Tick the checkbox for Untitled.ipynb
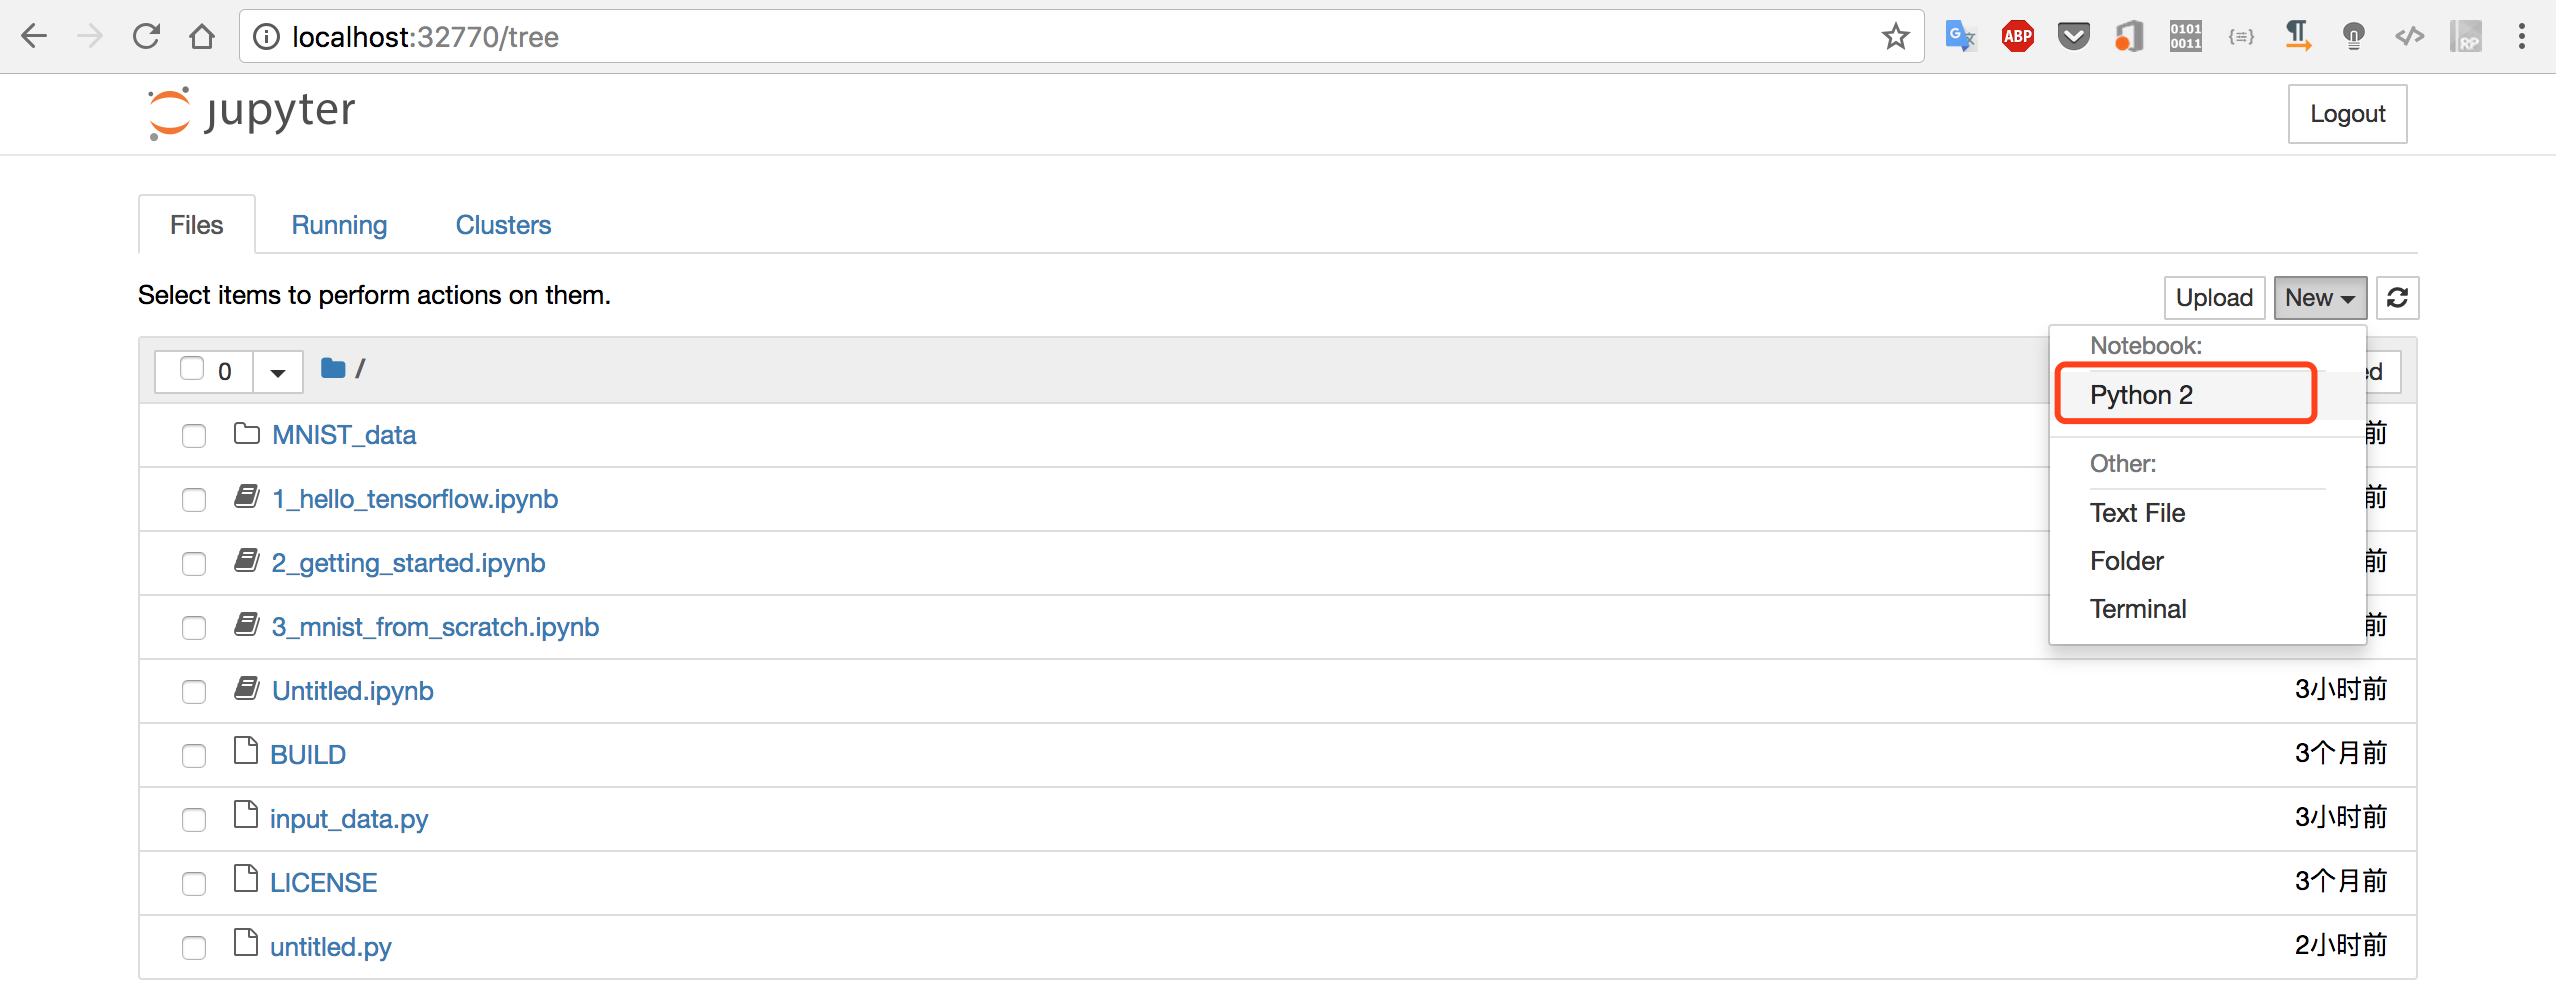 194,692
